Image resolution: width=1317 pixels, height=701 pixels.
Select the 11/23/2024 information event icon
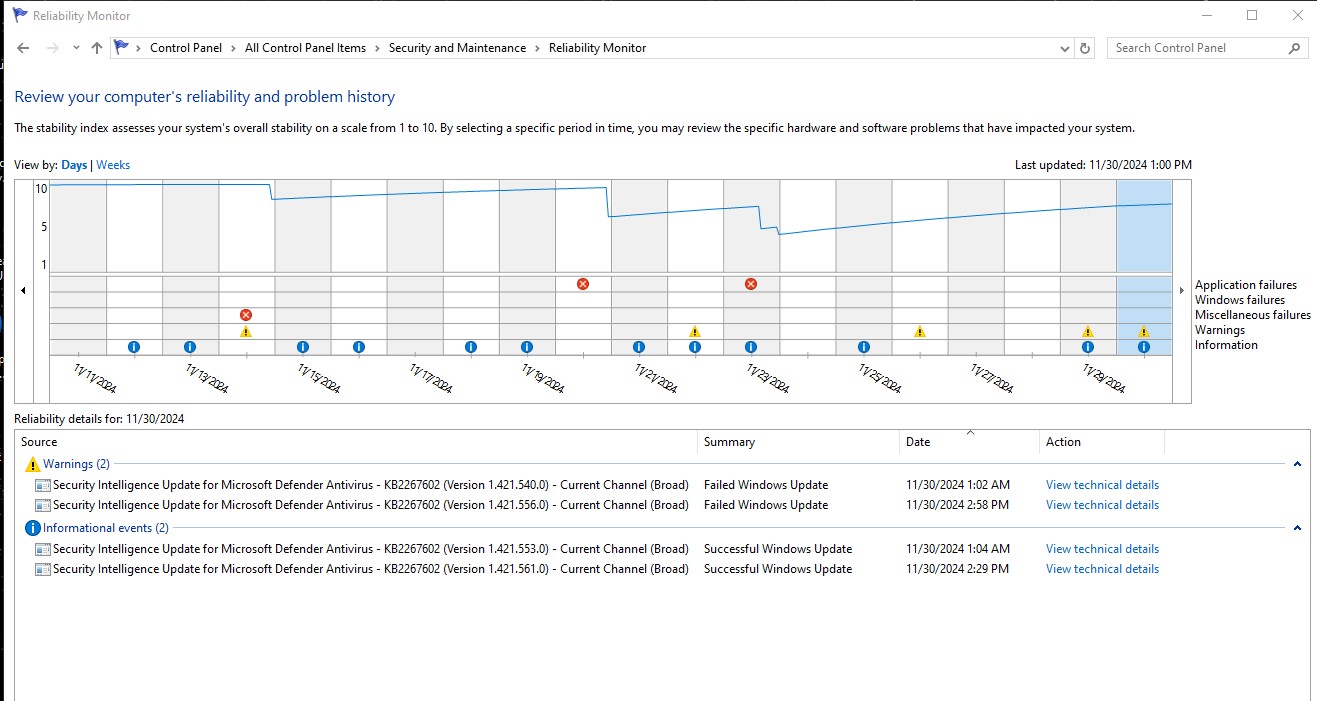751,347
